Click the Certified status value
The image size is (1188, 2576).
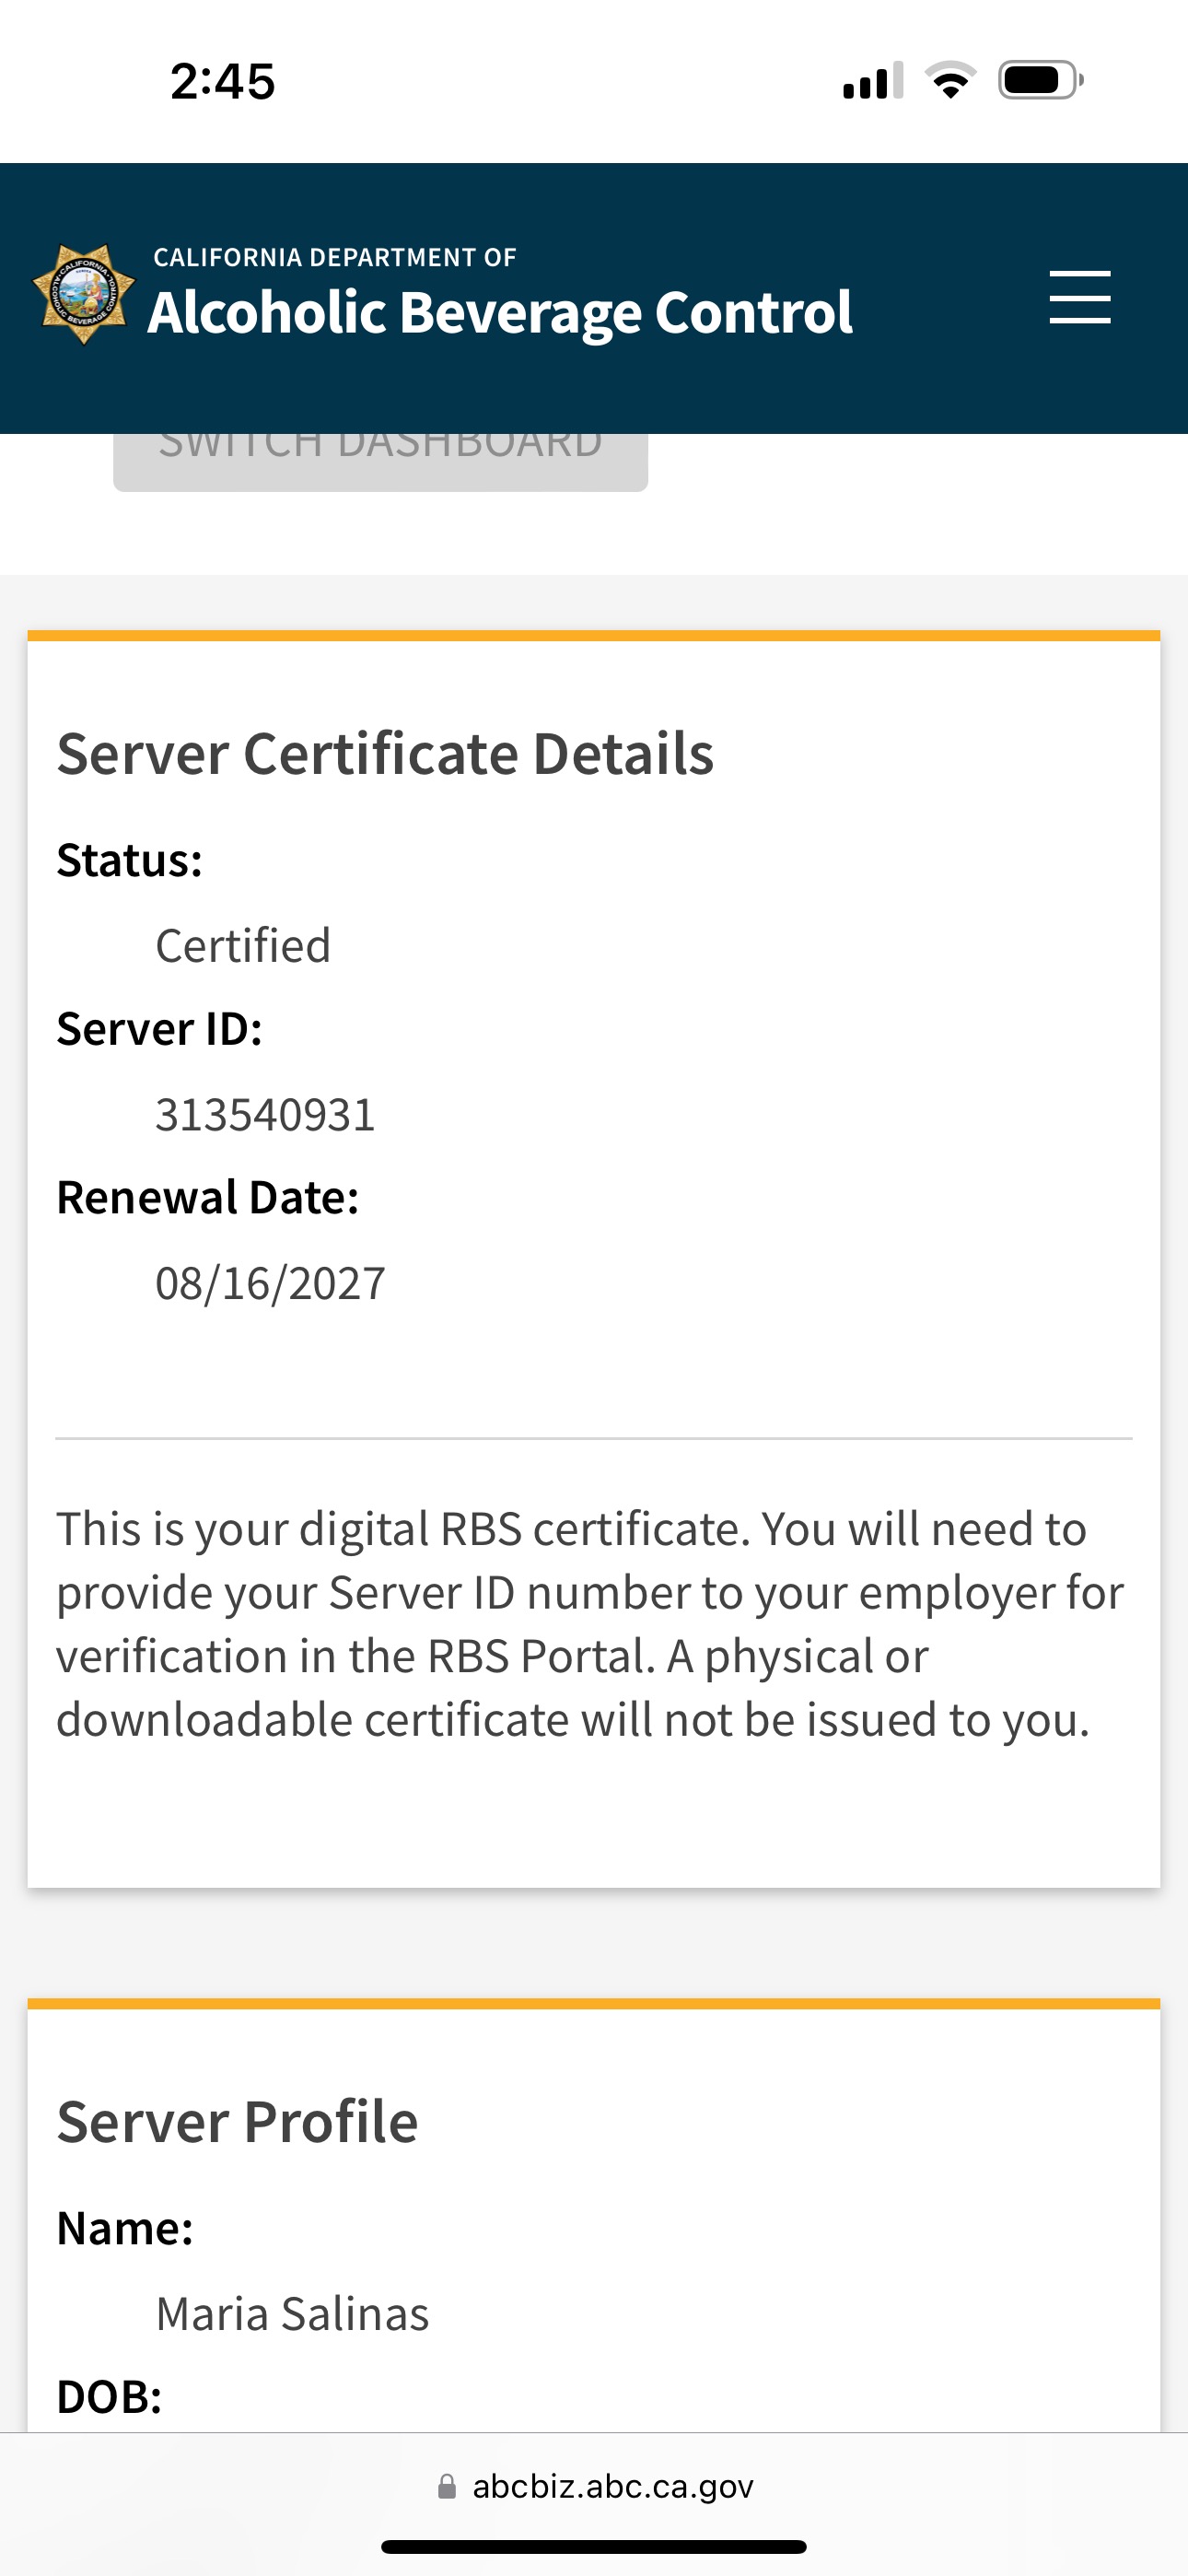click(243, 945)
